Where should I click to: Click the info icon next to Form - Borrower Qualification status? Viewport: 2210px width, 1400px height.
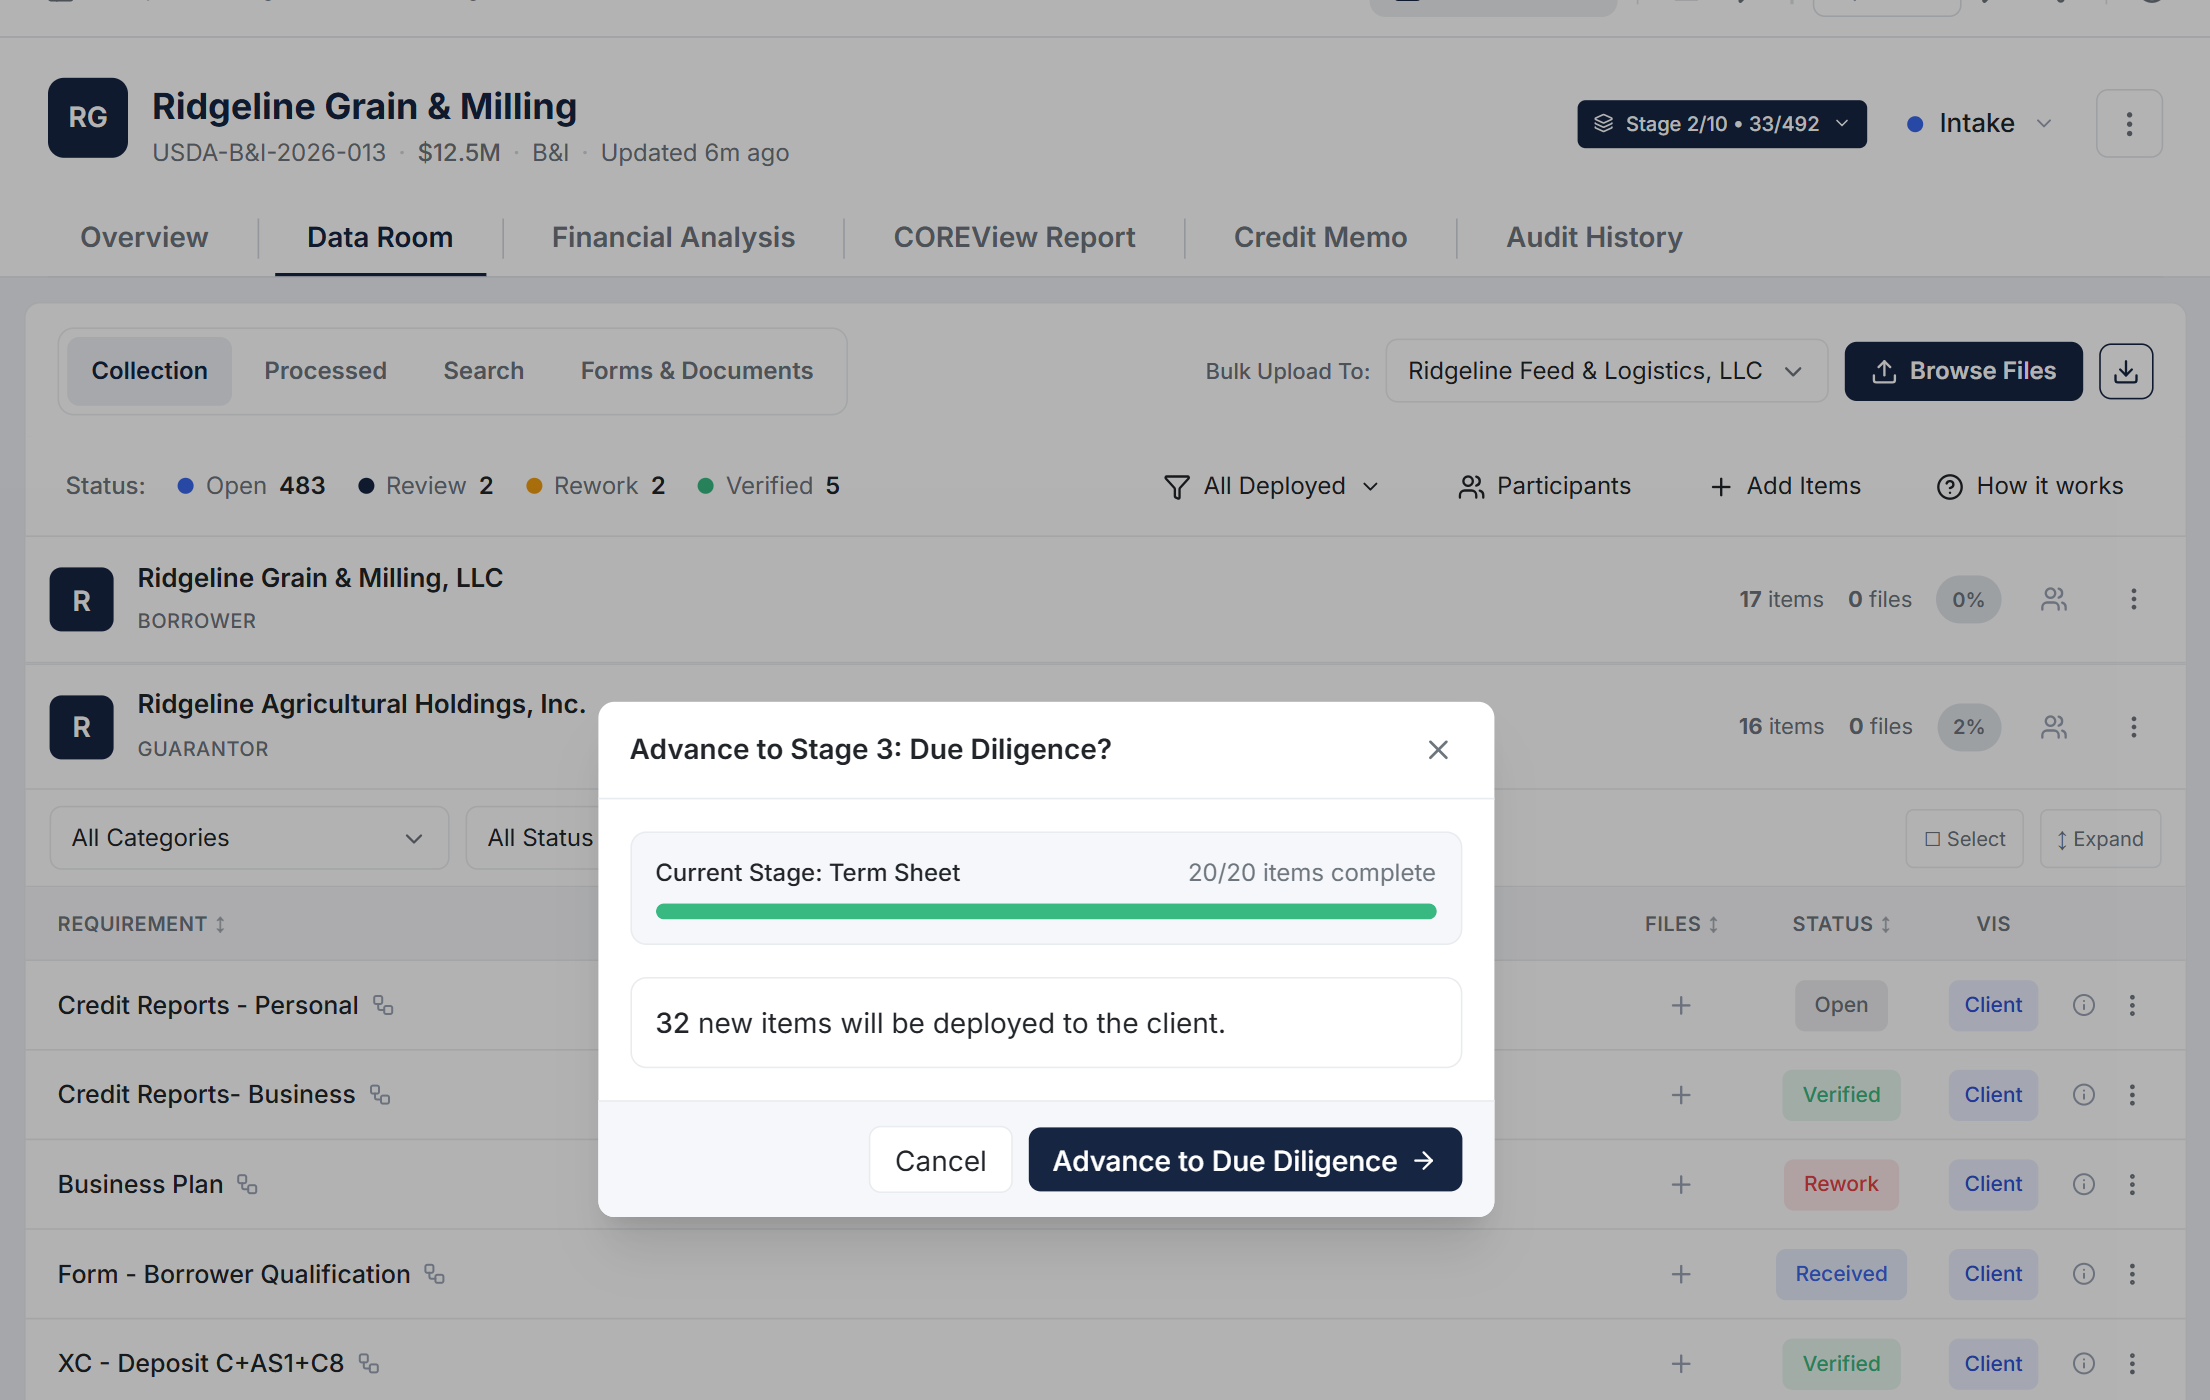click(2084, 1274)
